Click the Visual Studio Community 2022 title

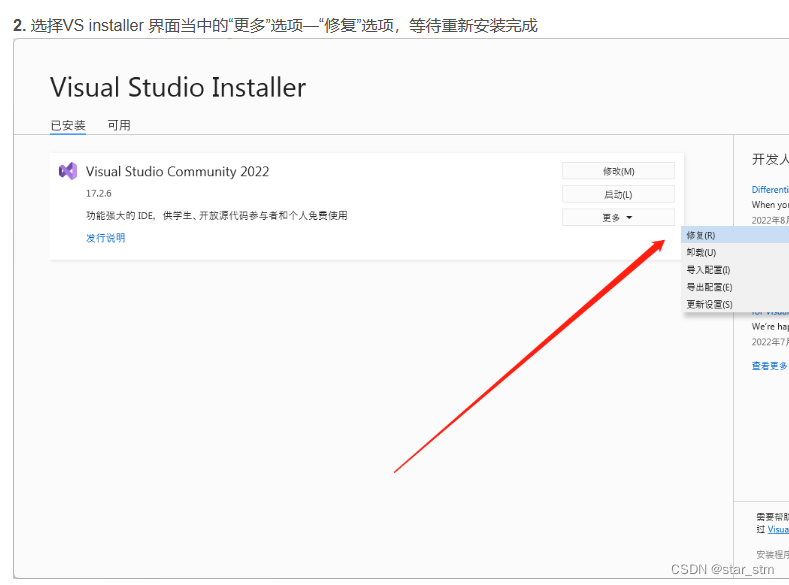(x=177, y=172)
